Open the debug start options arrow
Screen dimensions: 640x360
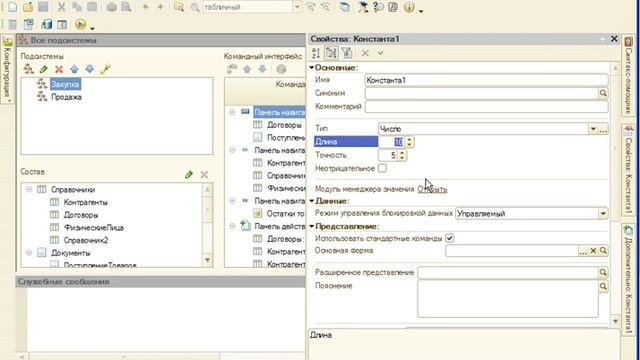tap(93, 28)
